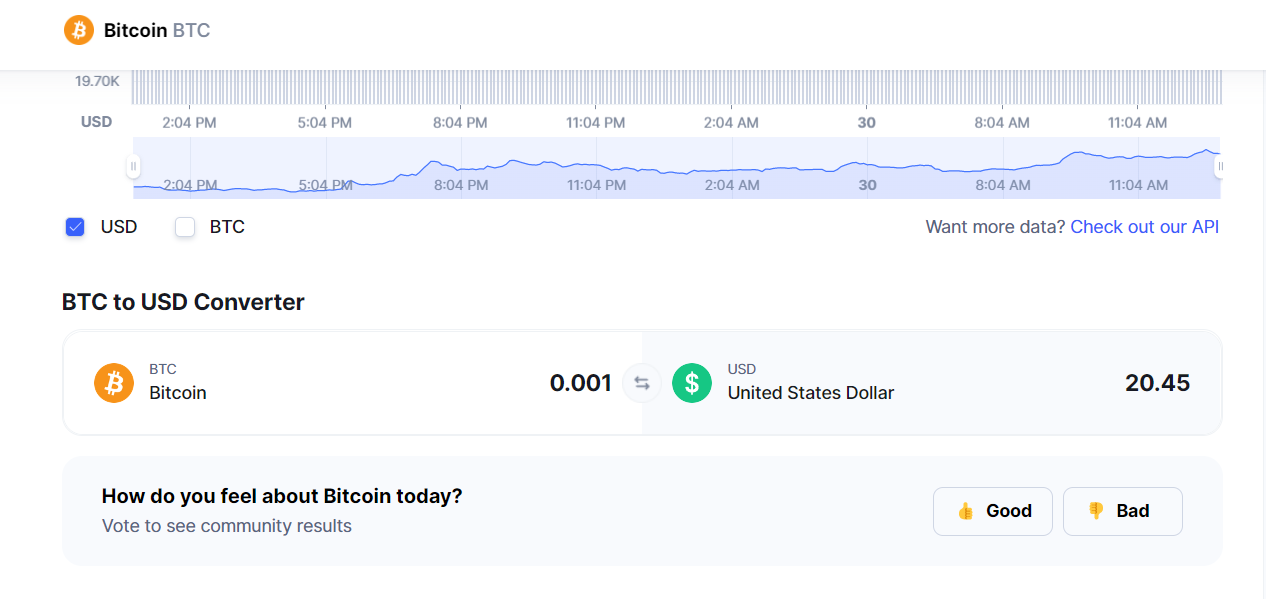Click the BTC checkbox label text
The height and width of the screenshot is (599, 1266).
pos(227,227)
